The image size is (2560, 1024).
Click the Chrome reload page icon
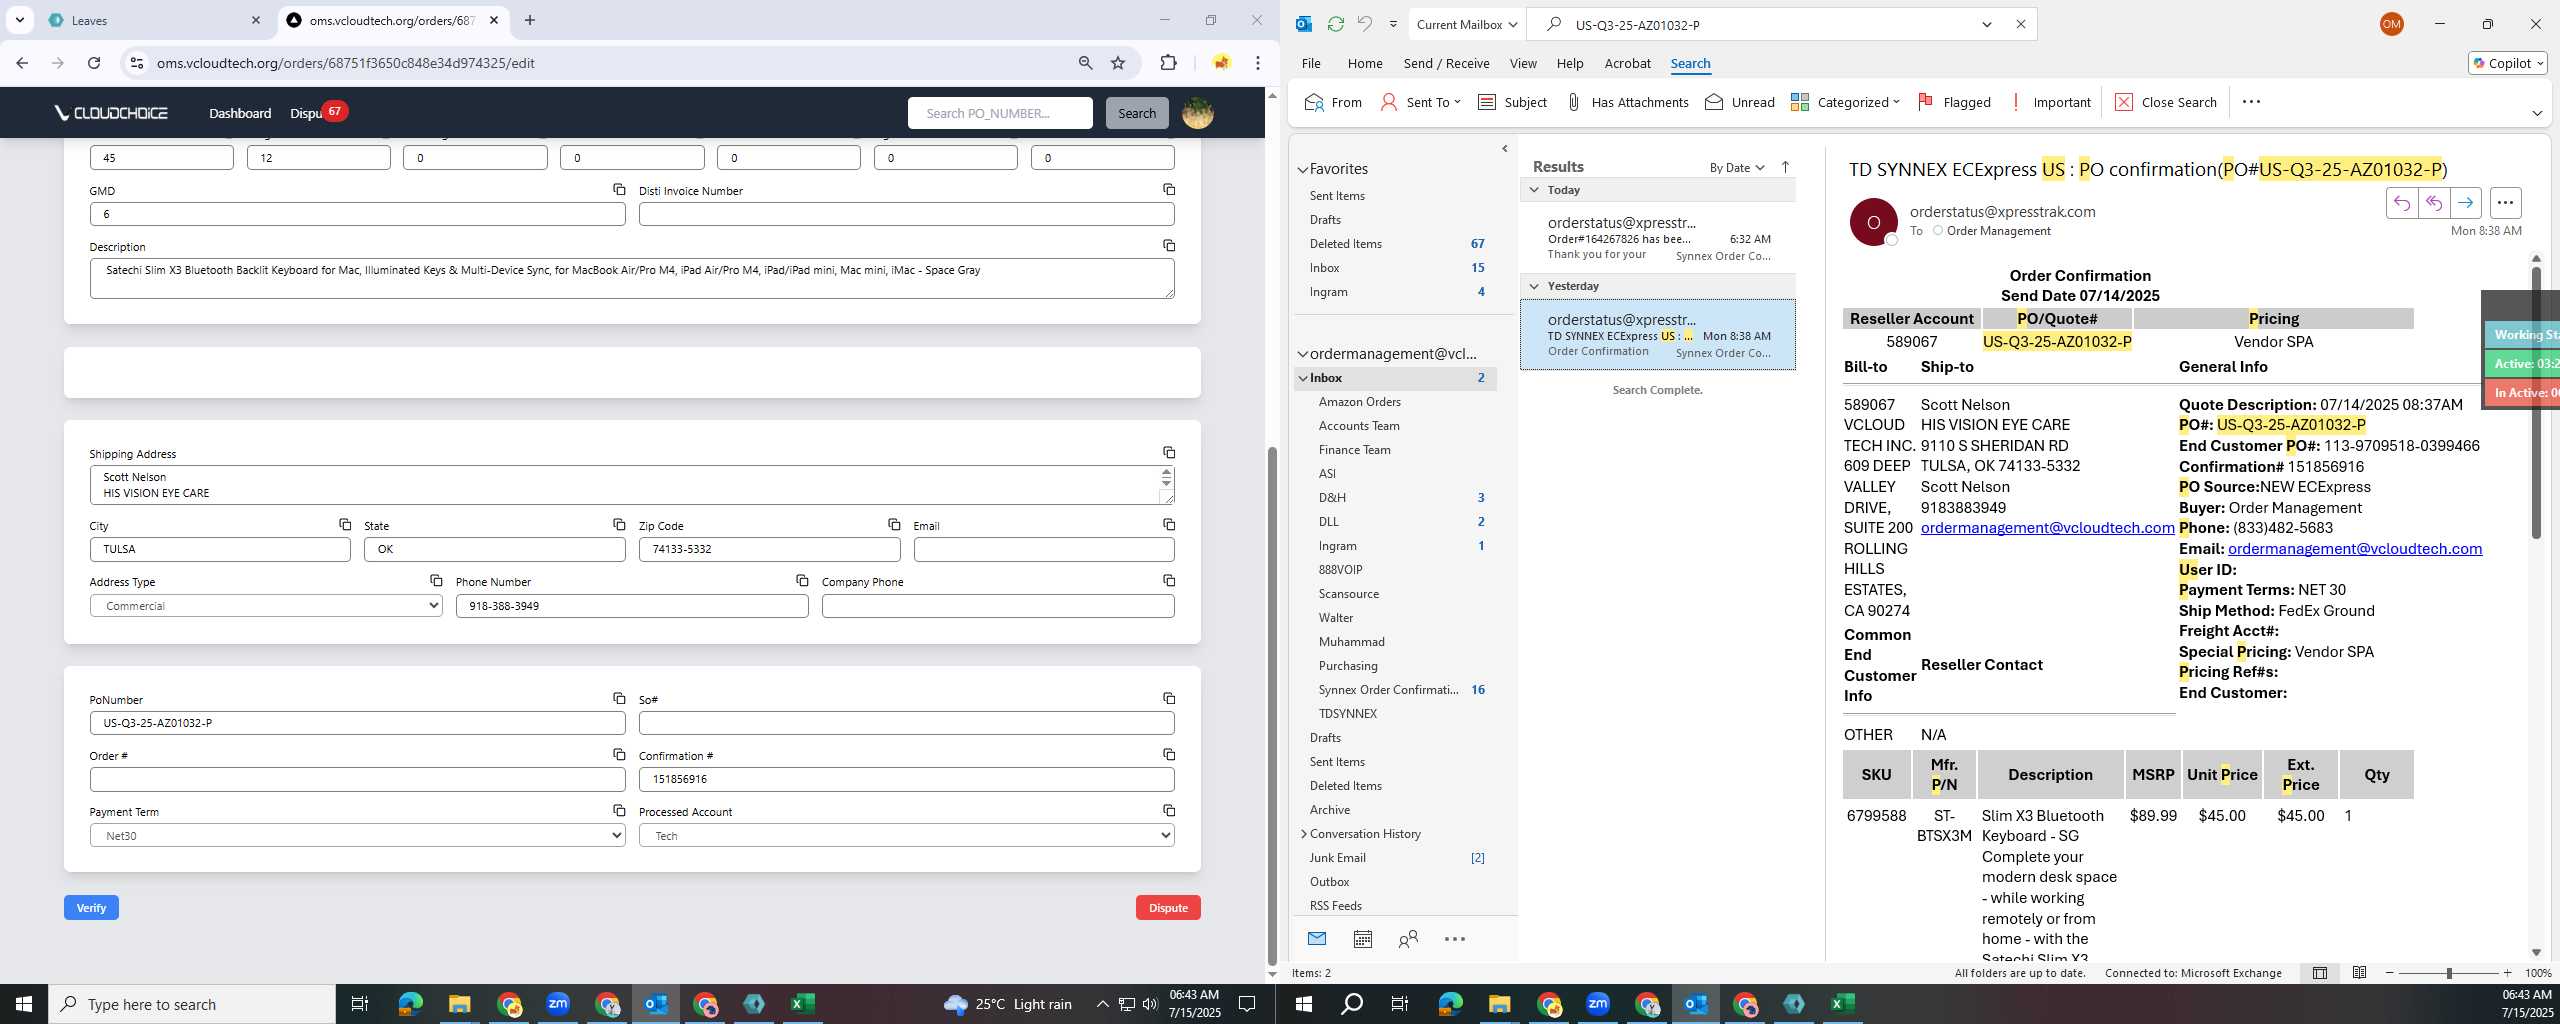click(x=94, y=63)
